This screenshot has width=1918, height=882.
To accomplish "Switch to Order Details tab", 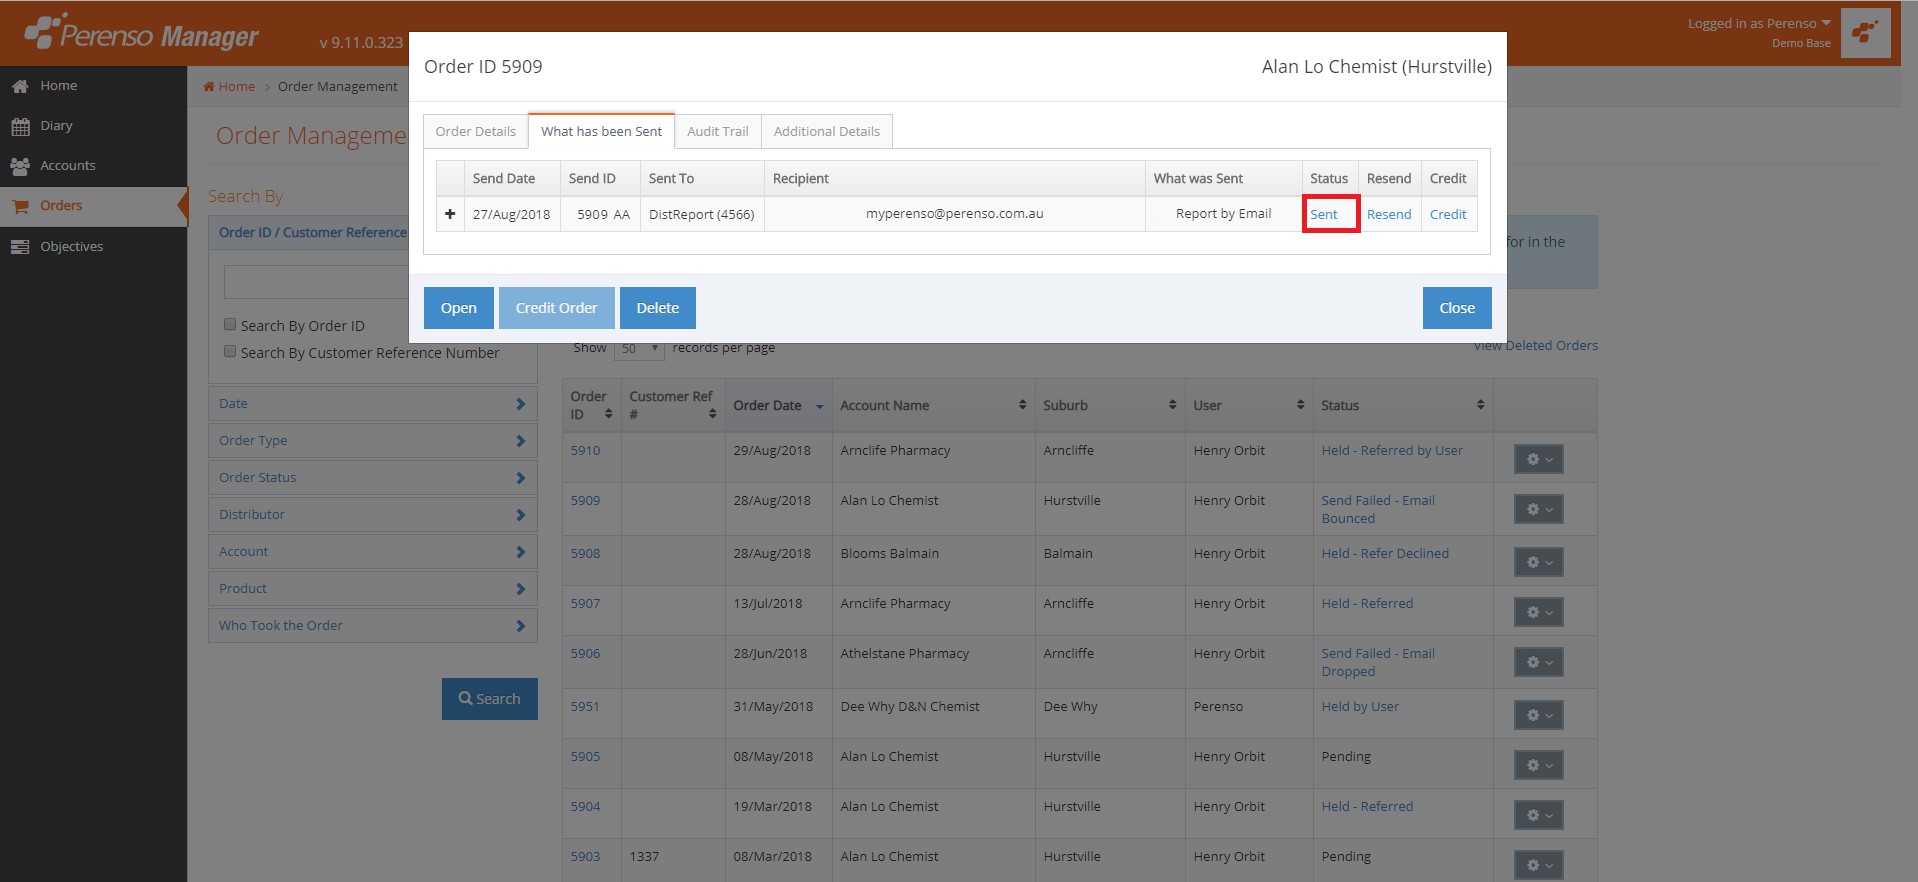I will click(476, 131).
